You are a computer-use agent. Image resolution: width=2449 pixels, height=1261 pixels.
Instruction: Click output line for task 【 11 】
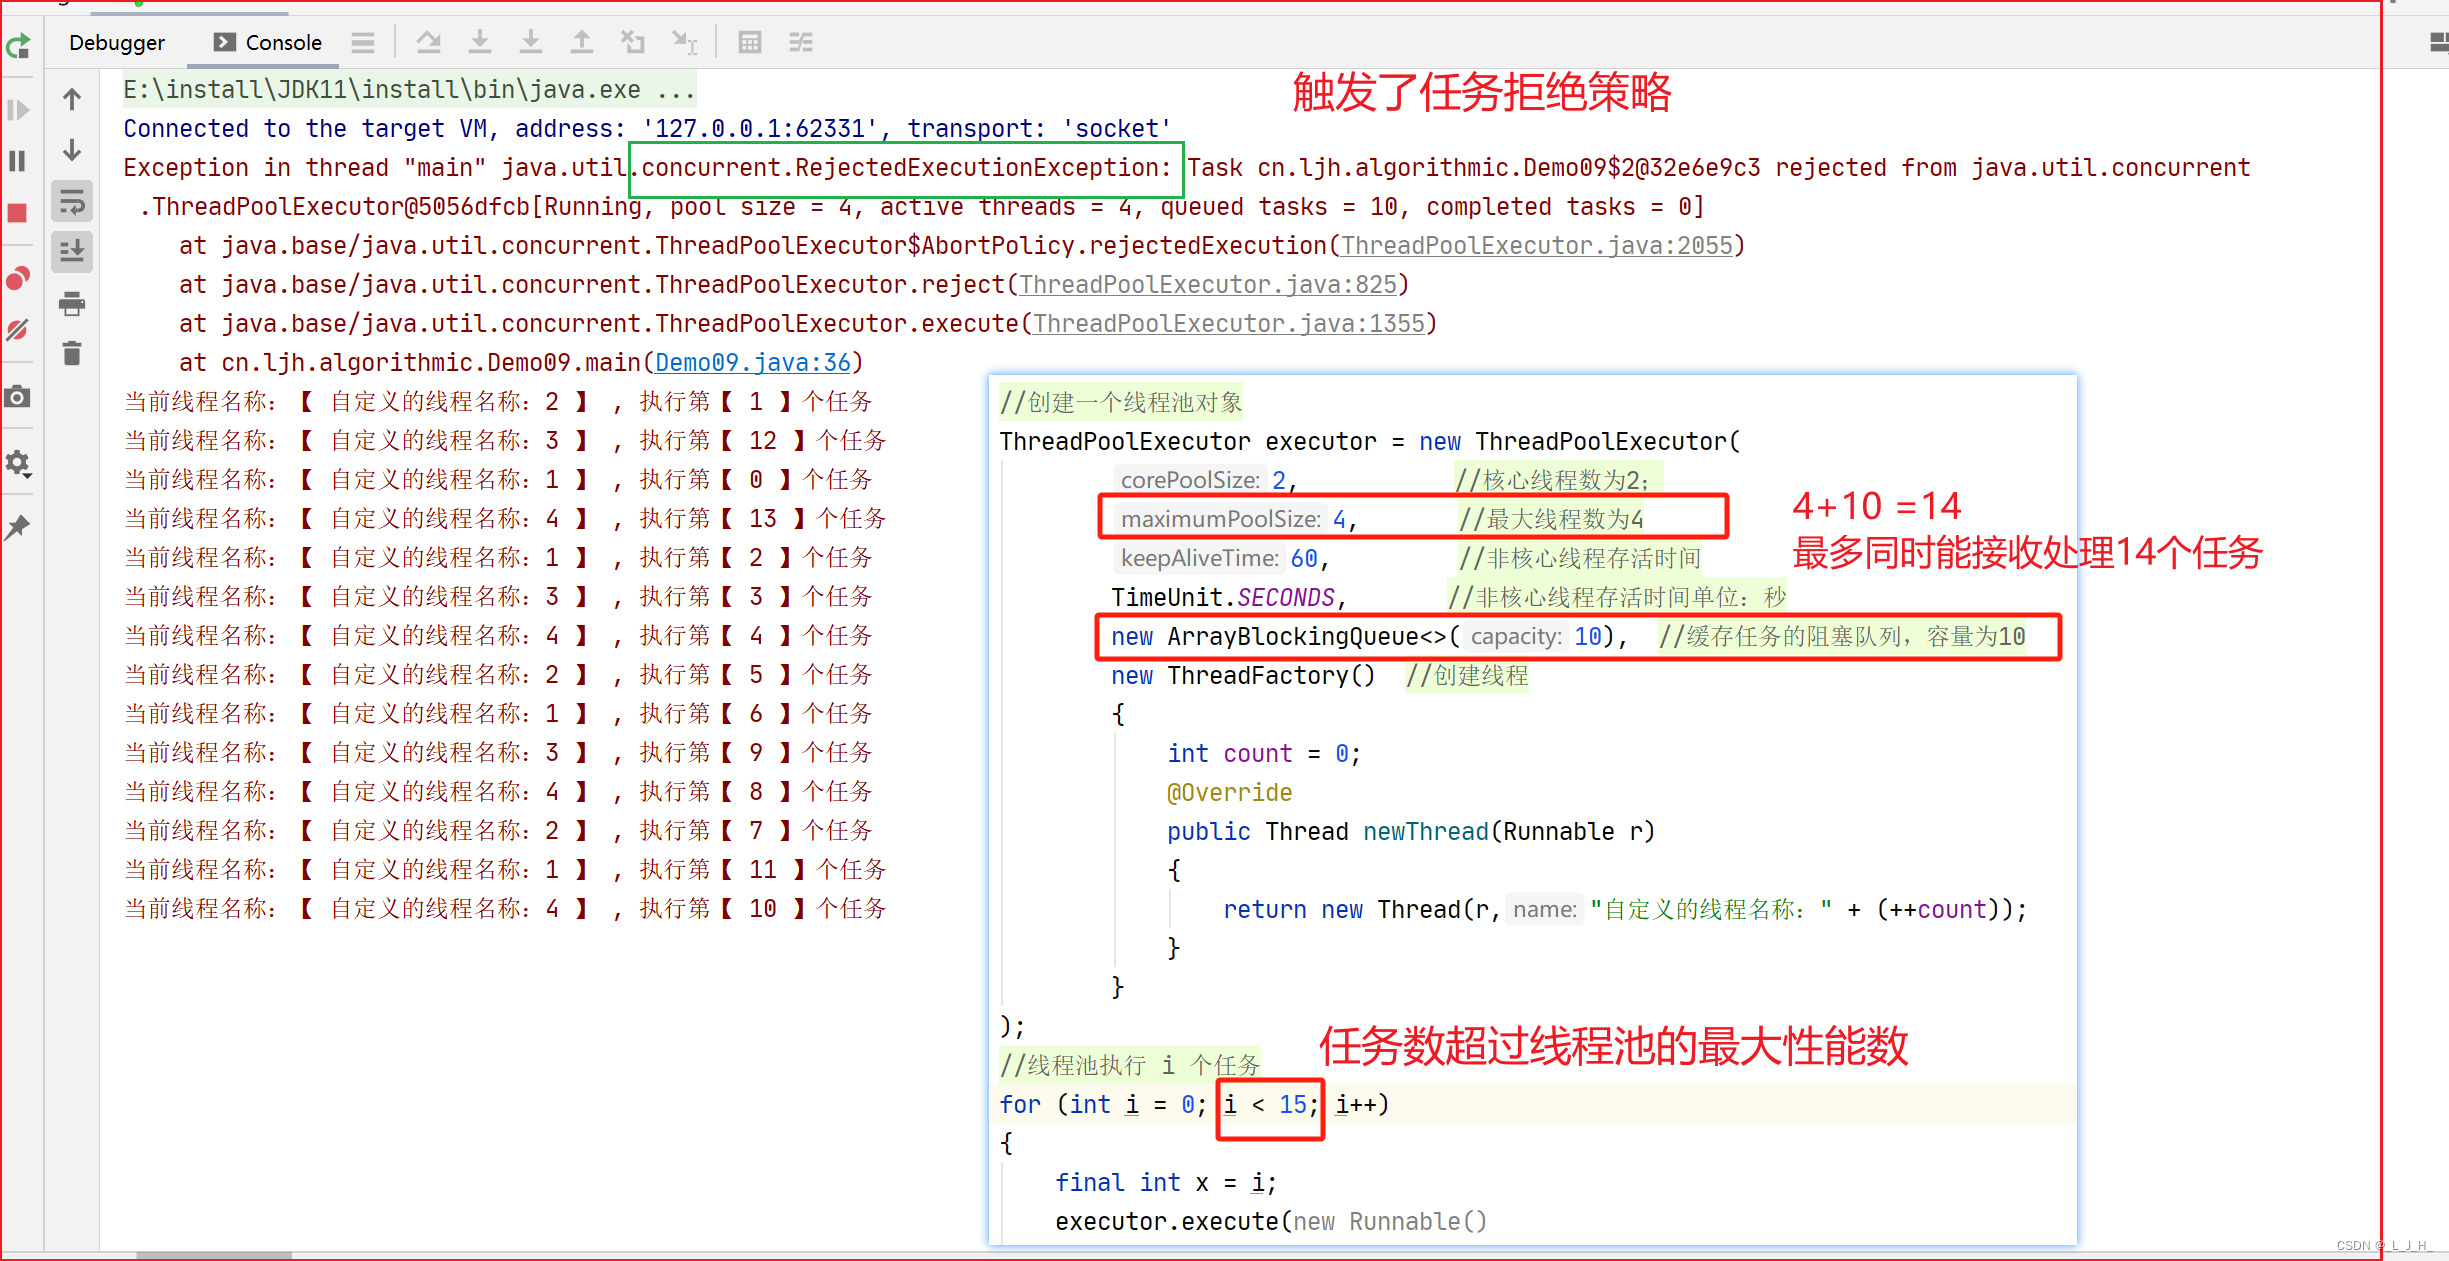504,870
